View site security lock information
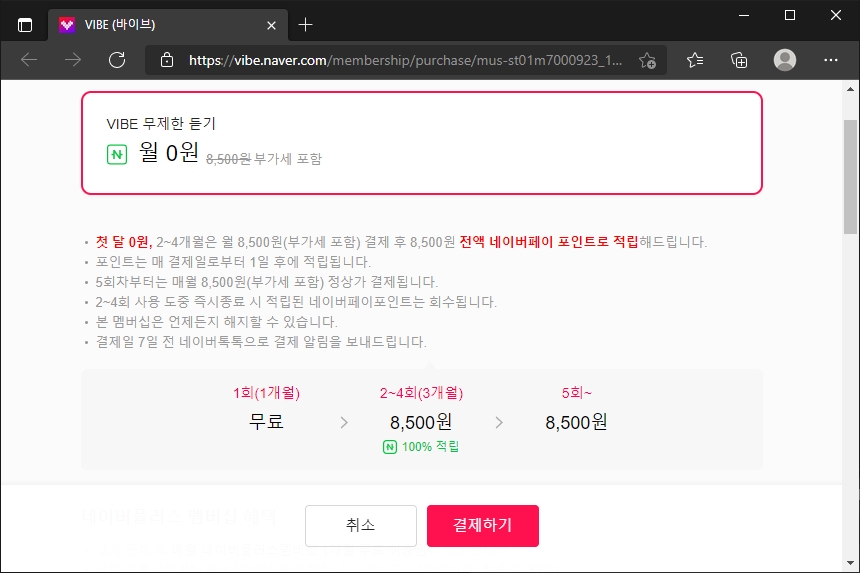The width and height of the screenshot is (860, 573). 167,60
